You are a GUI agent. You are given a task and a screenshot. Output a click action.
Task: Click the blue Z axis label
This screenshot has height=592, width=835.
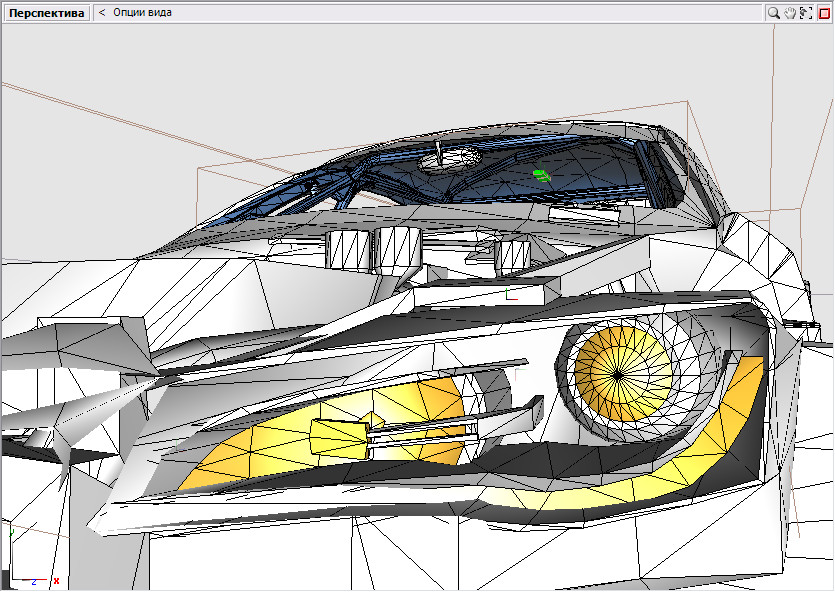(x=33, y=581)
